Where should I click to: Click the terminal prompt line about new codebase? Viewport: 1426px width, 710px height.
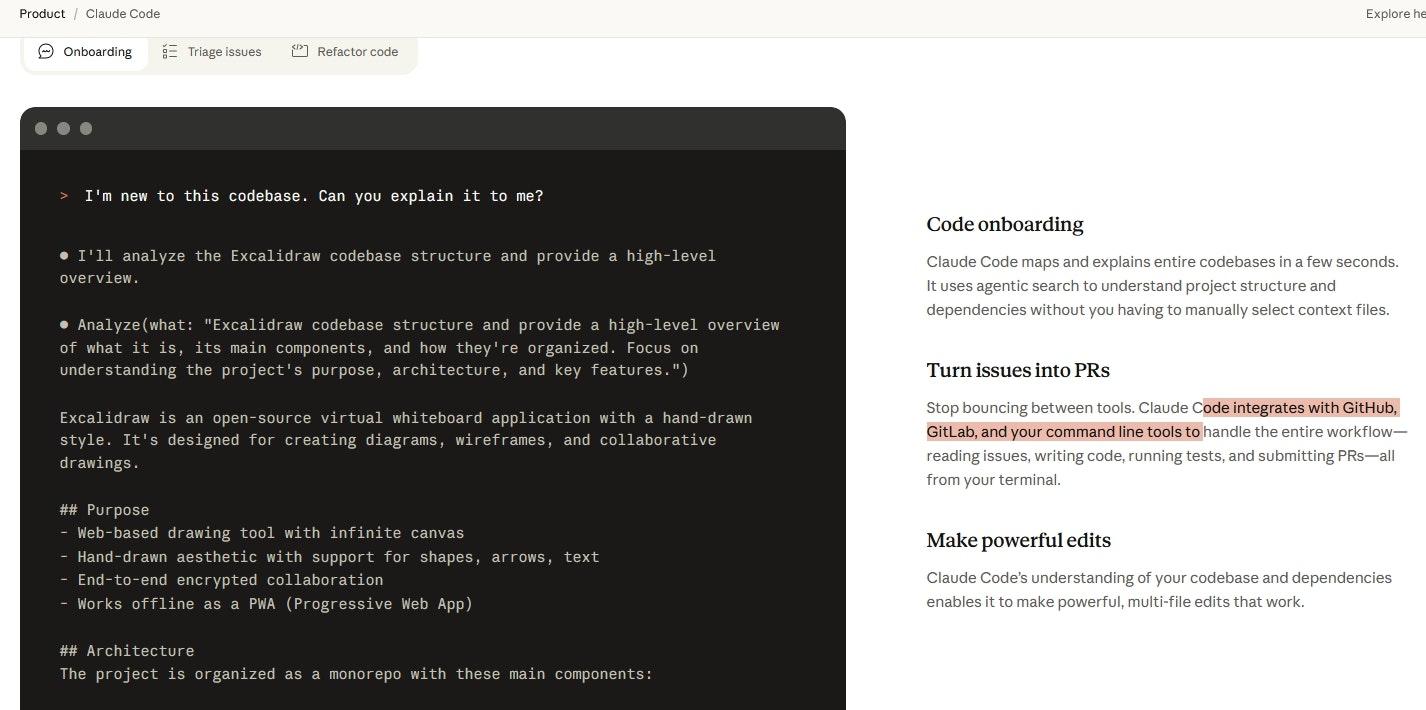(x=314, y=196)
